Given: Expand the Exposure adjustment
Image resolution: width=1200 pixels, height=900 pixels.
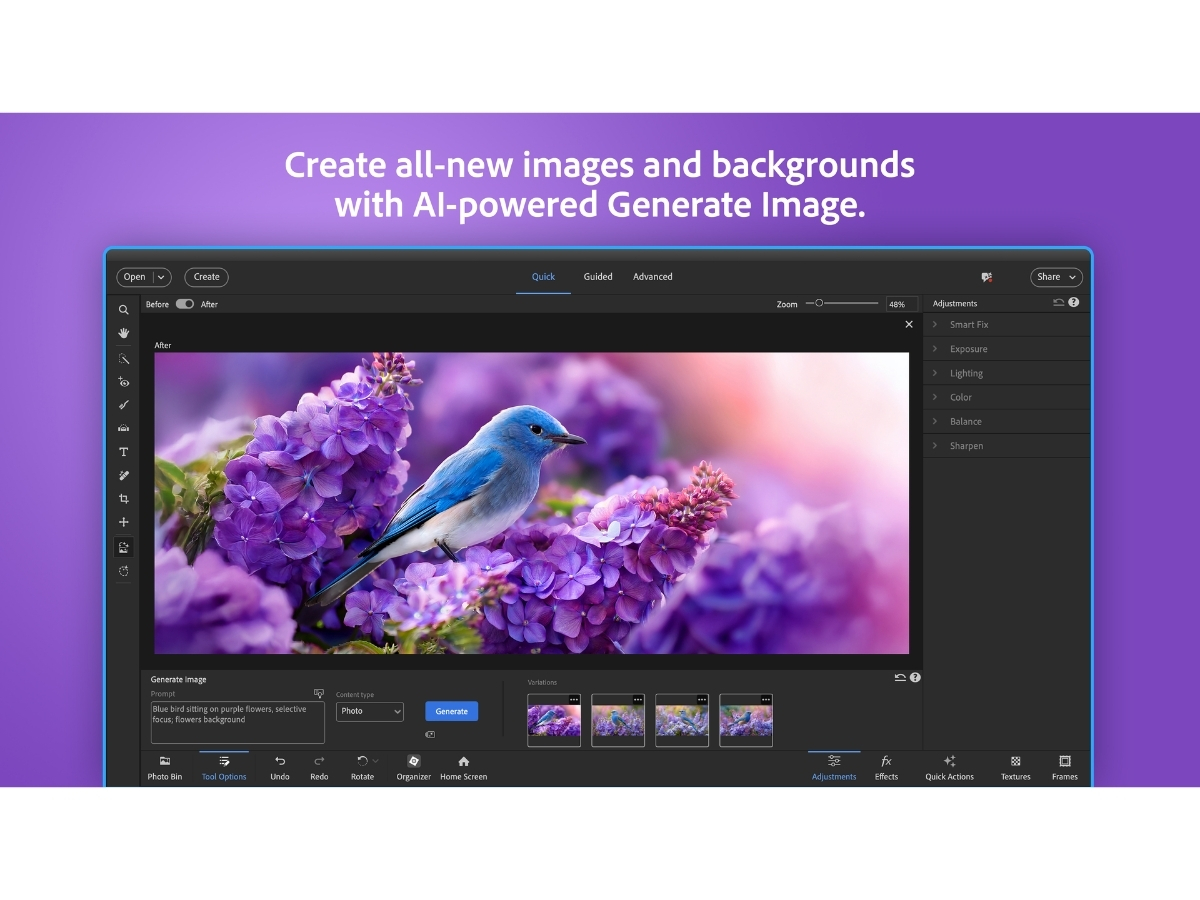Looking at the screenshot, I should click(1006, 349).
